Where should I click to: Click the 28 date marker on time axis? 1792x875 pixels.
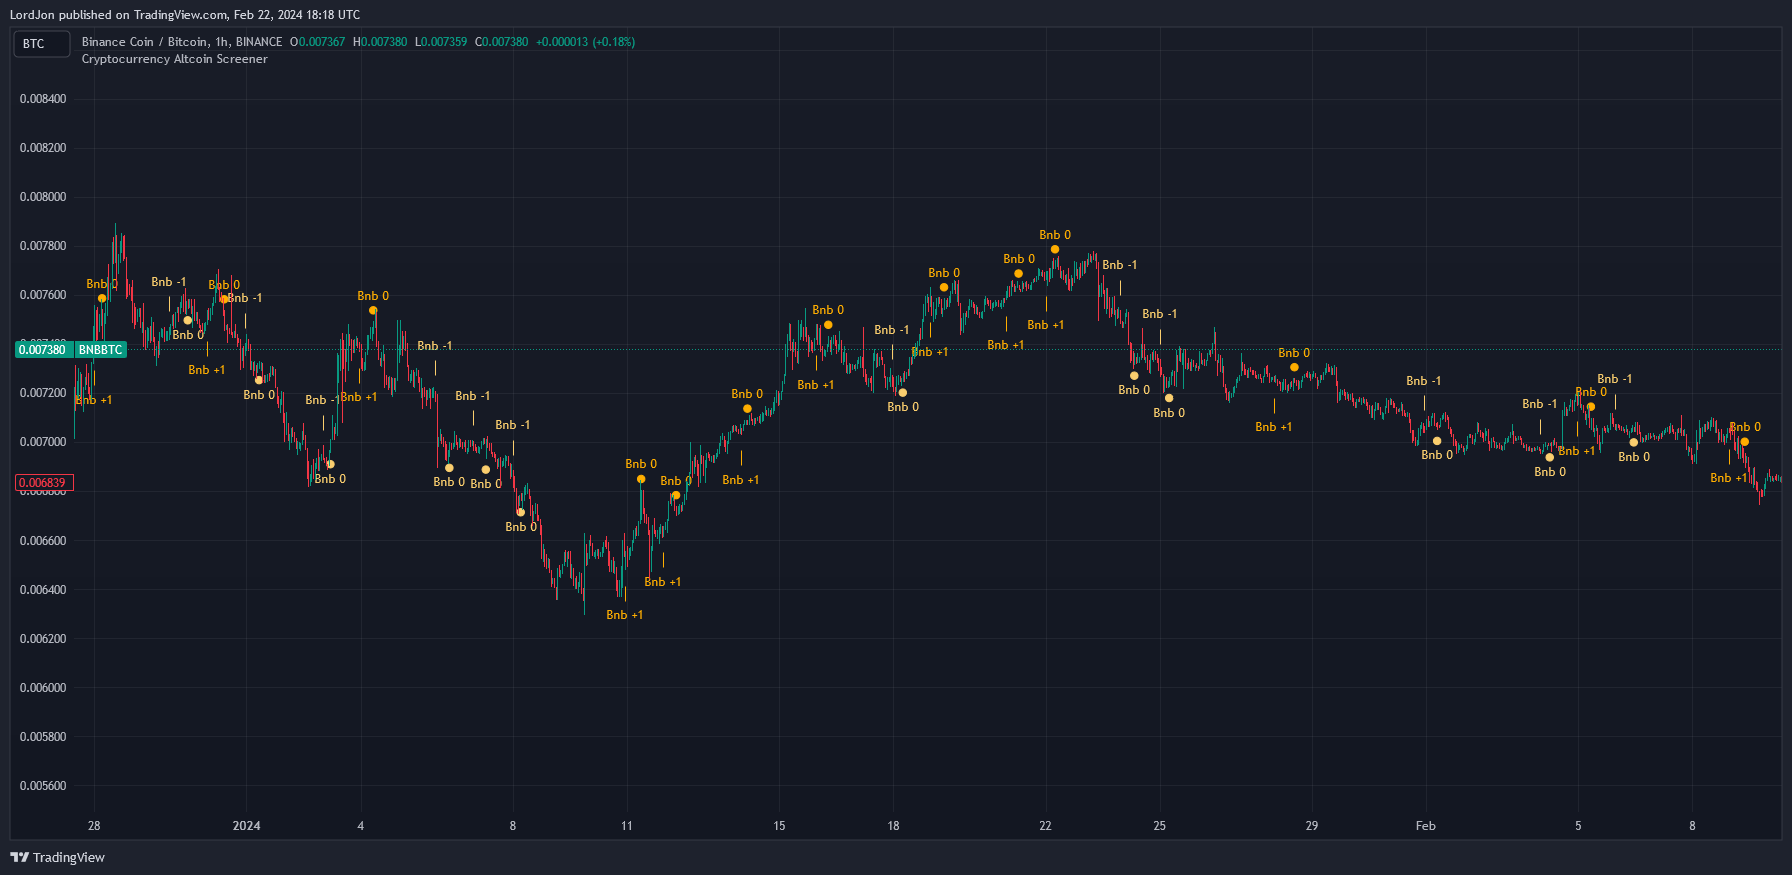pos(94,826)
